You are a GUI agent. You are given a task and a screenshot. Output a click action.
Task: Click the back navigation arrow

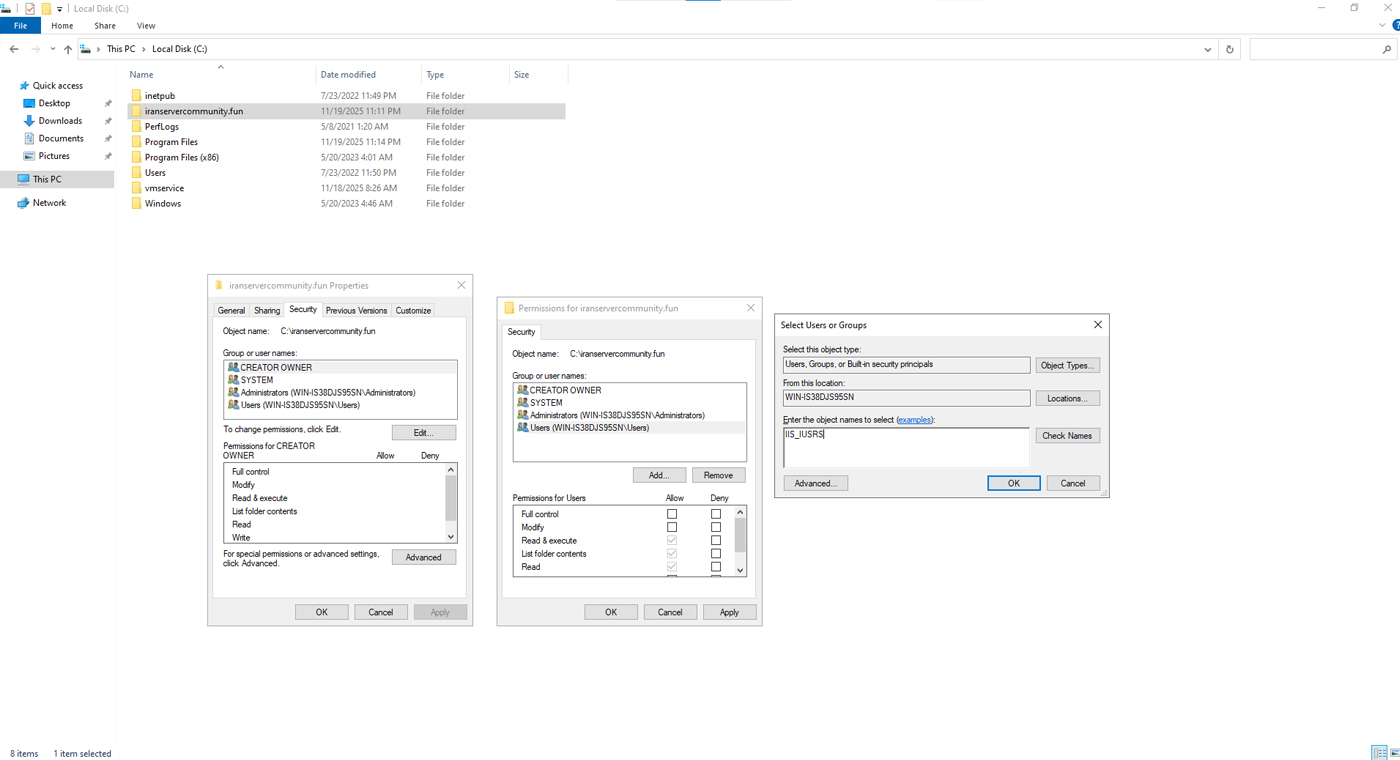click(14, 49)
